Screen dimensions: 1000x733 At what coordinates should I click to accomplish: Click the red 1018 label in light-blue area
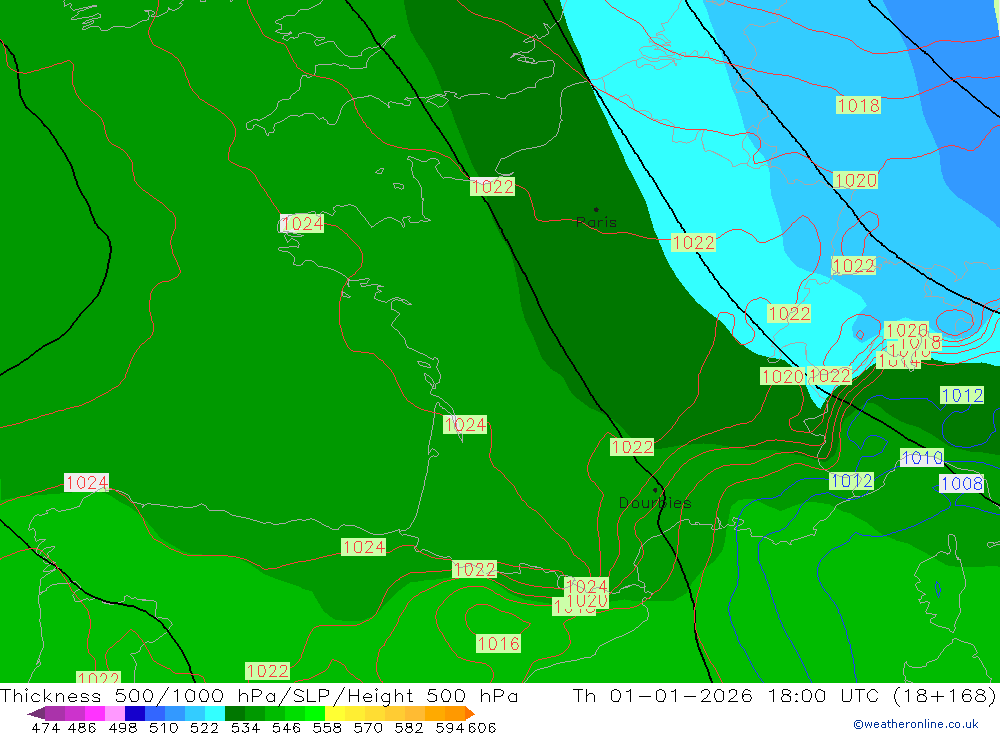tap(858, 105)
